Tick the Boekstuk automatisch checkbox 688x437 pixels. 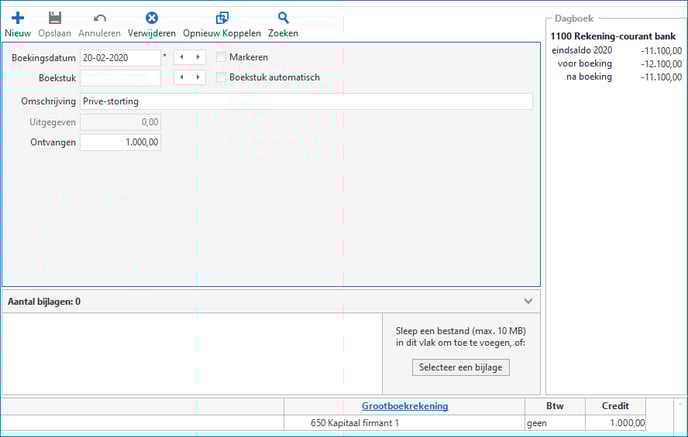(221, 78)
